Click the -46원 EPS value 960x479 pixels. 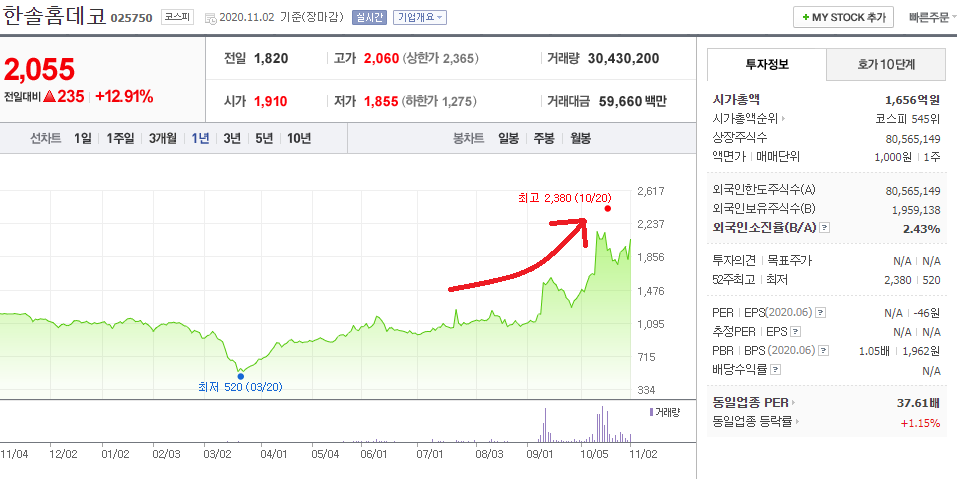click(926, 313)
